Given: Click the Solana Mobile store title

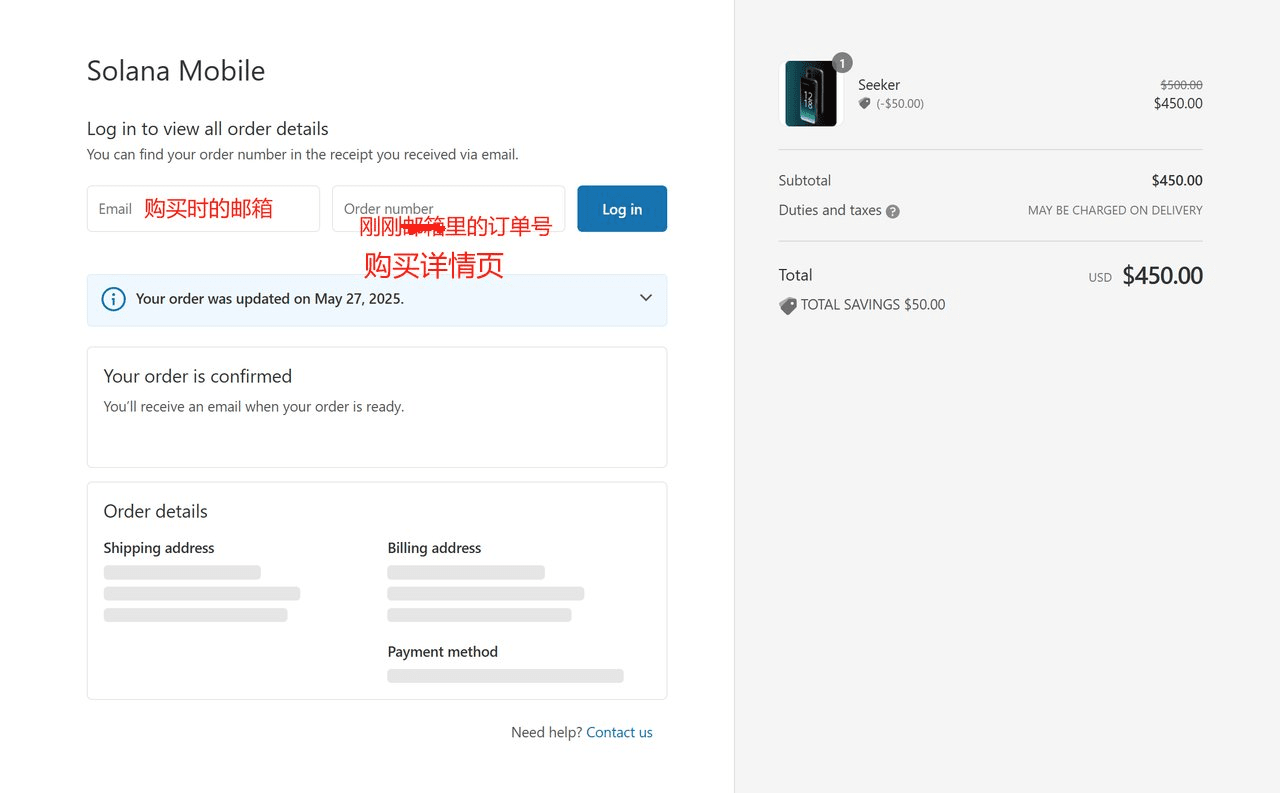Looking at the screenshot, I should [176, 71].
